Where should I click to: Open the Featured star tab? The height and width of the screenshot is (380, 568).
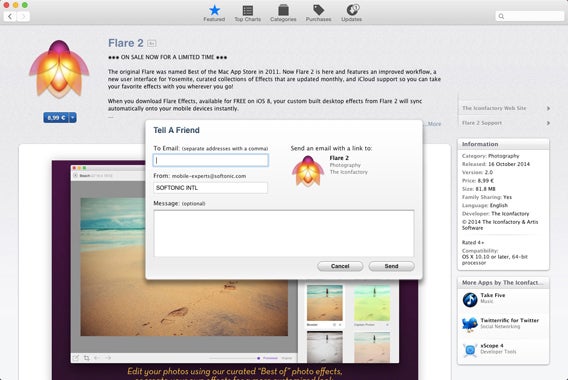pos(214,13)
